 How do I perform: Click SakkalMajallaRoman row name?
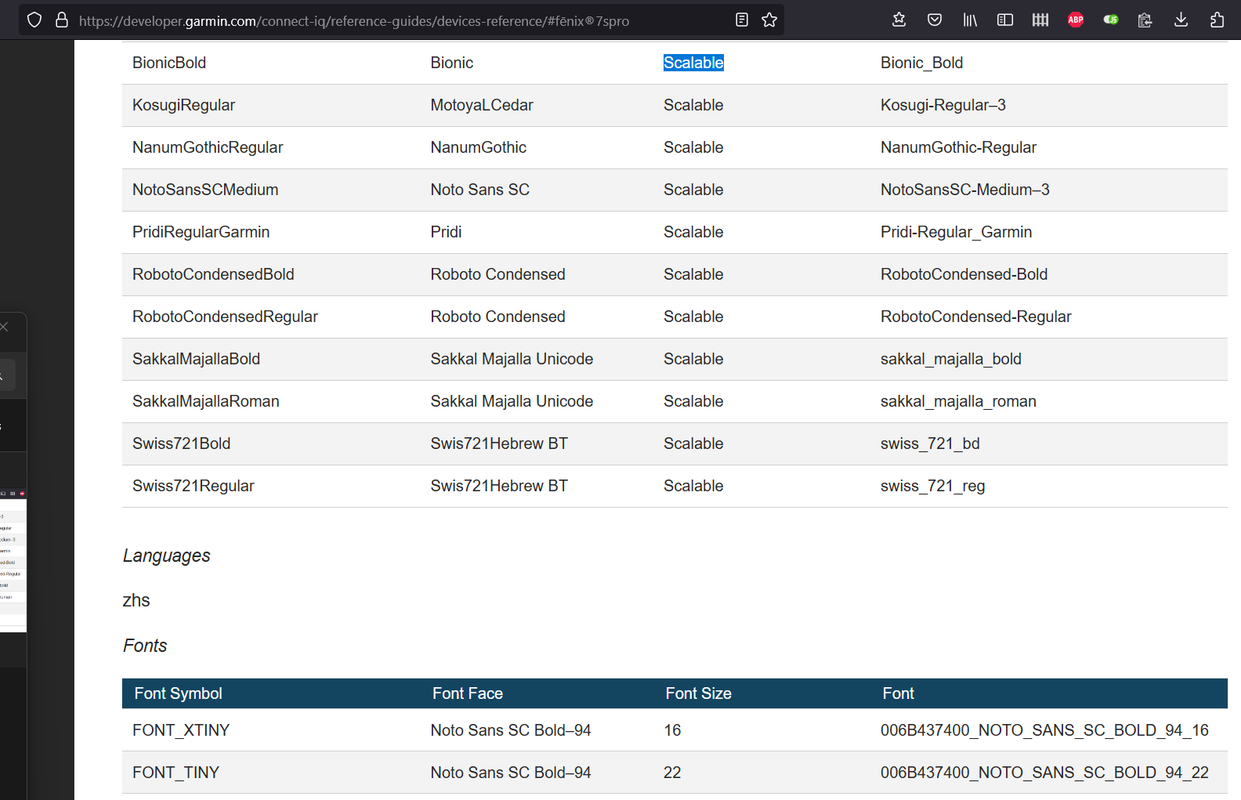pos(206,401)
